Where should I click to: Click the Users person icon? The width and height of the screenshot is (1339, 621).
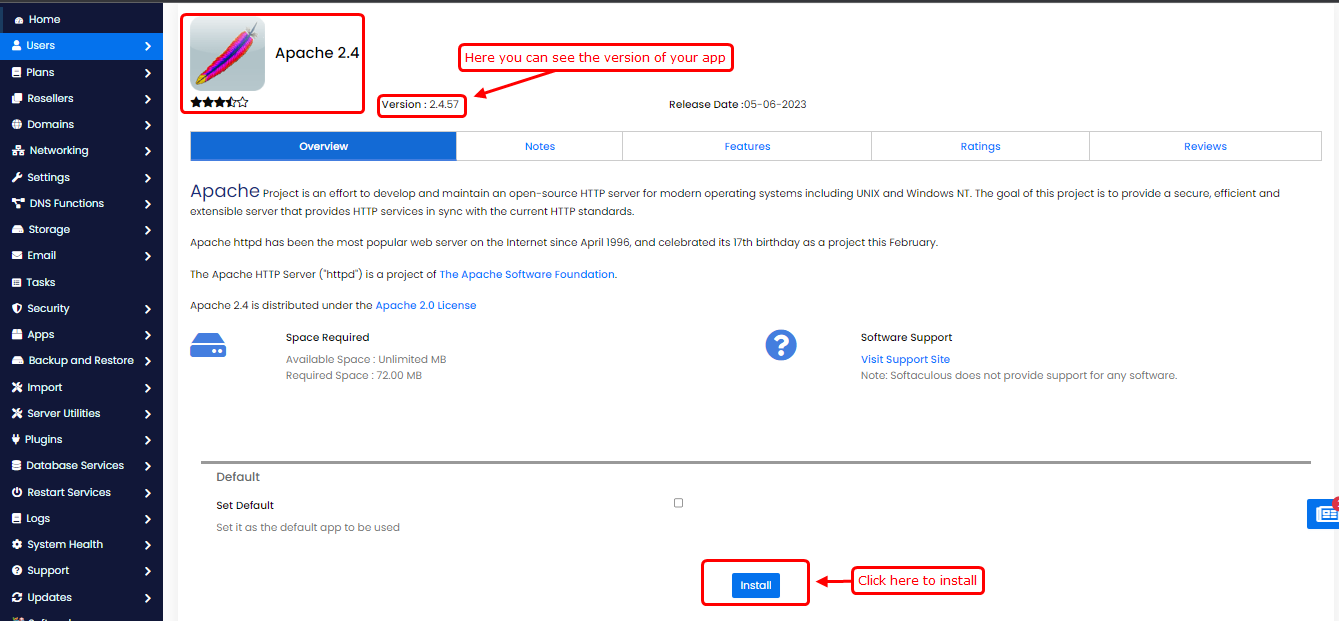[17, 46]
